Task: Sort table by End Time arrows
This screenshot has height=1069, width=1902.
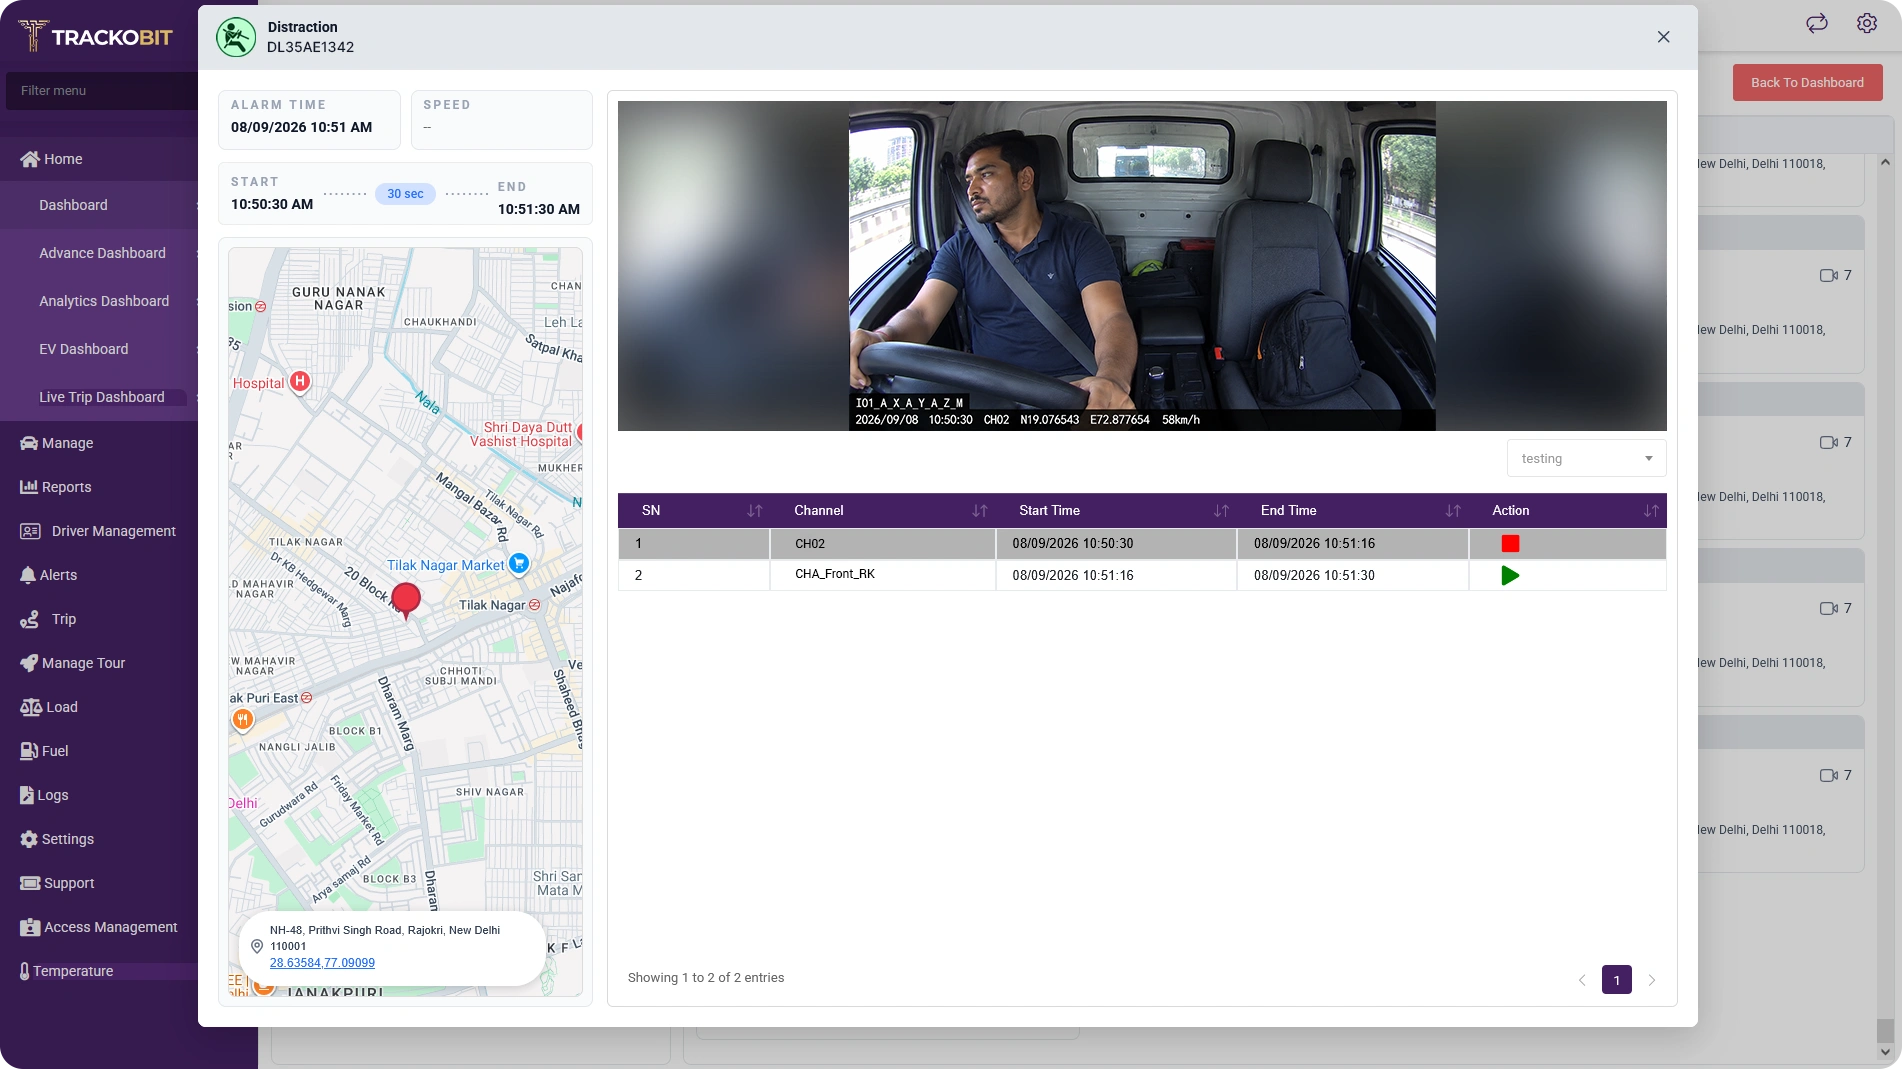Action: [x=1452, y=511]
